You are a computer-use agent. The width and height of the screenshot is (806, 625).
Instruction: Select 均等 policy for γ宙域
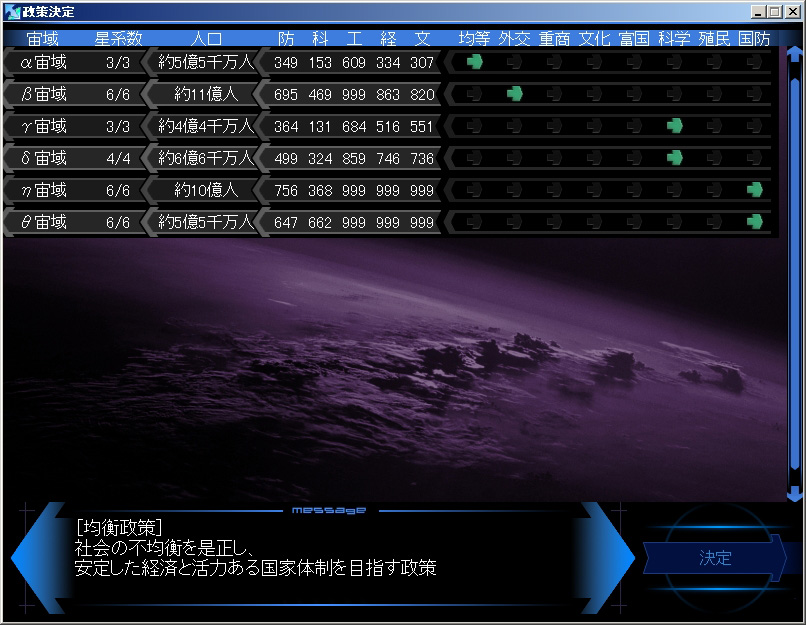point(474,126)
